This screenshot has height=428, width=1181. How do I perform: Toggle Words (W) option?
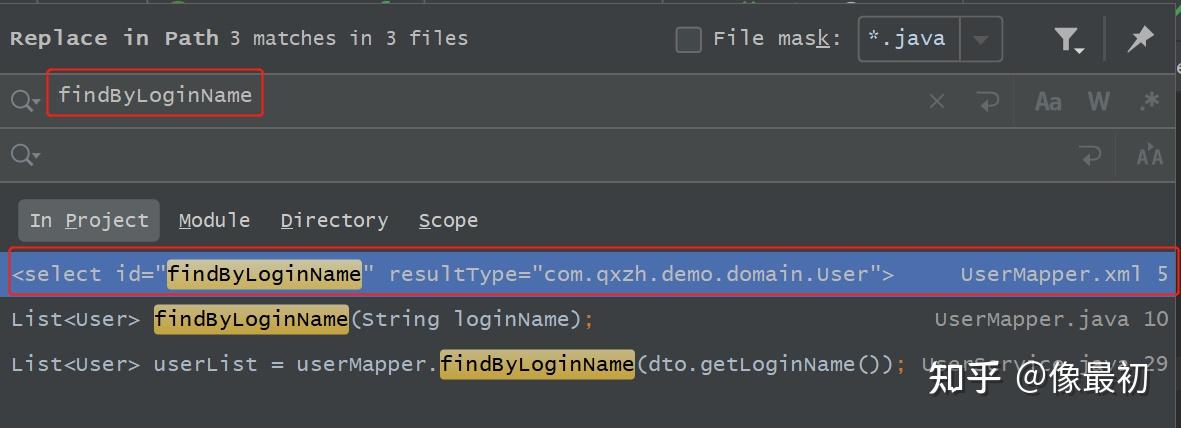coord(1099,101)
